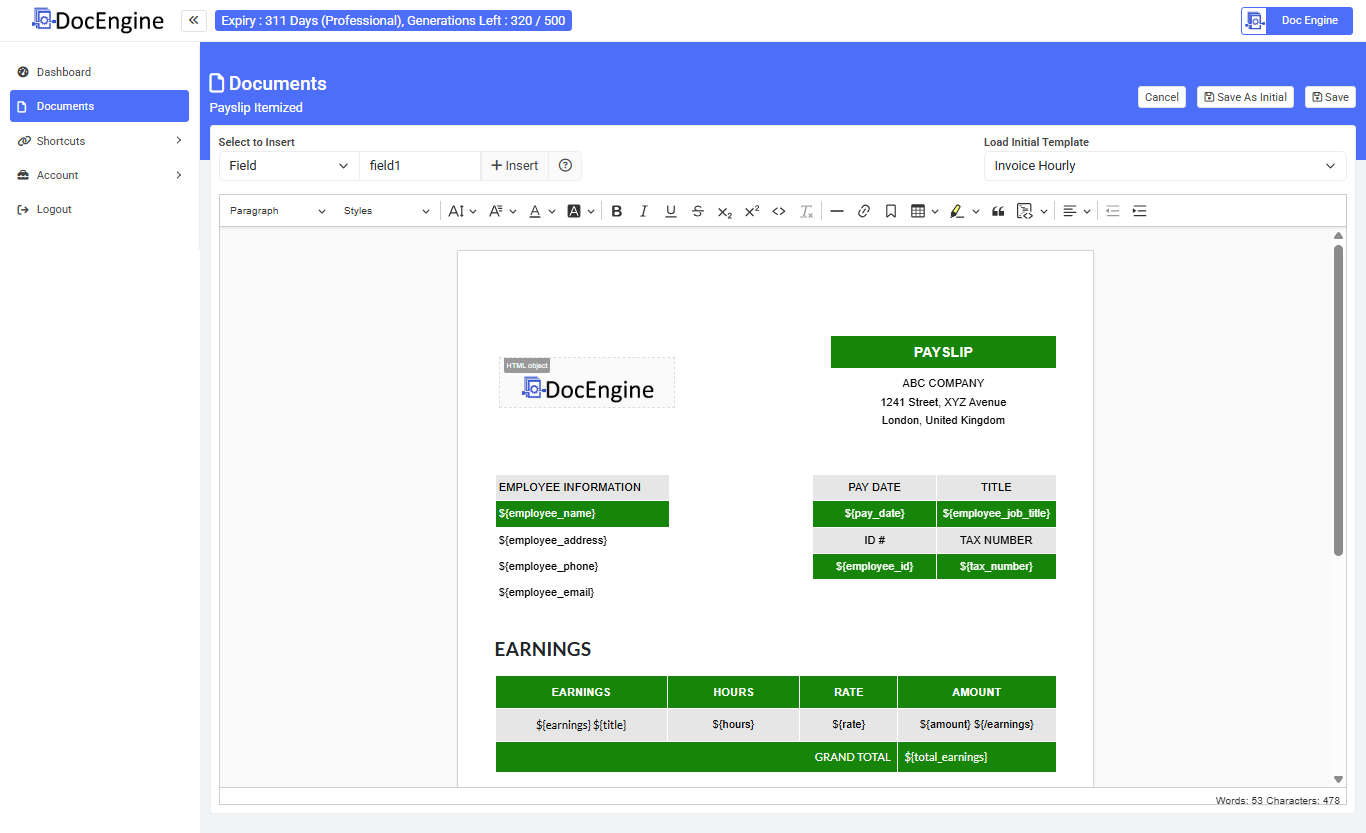The height and width of the screenshot is (833, 1366).
Task: Click the insert link icon
Action: [864, 211]
